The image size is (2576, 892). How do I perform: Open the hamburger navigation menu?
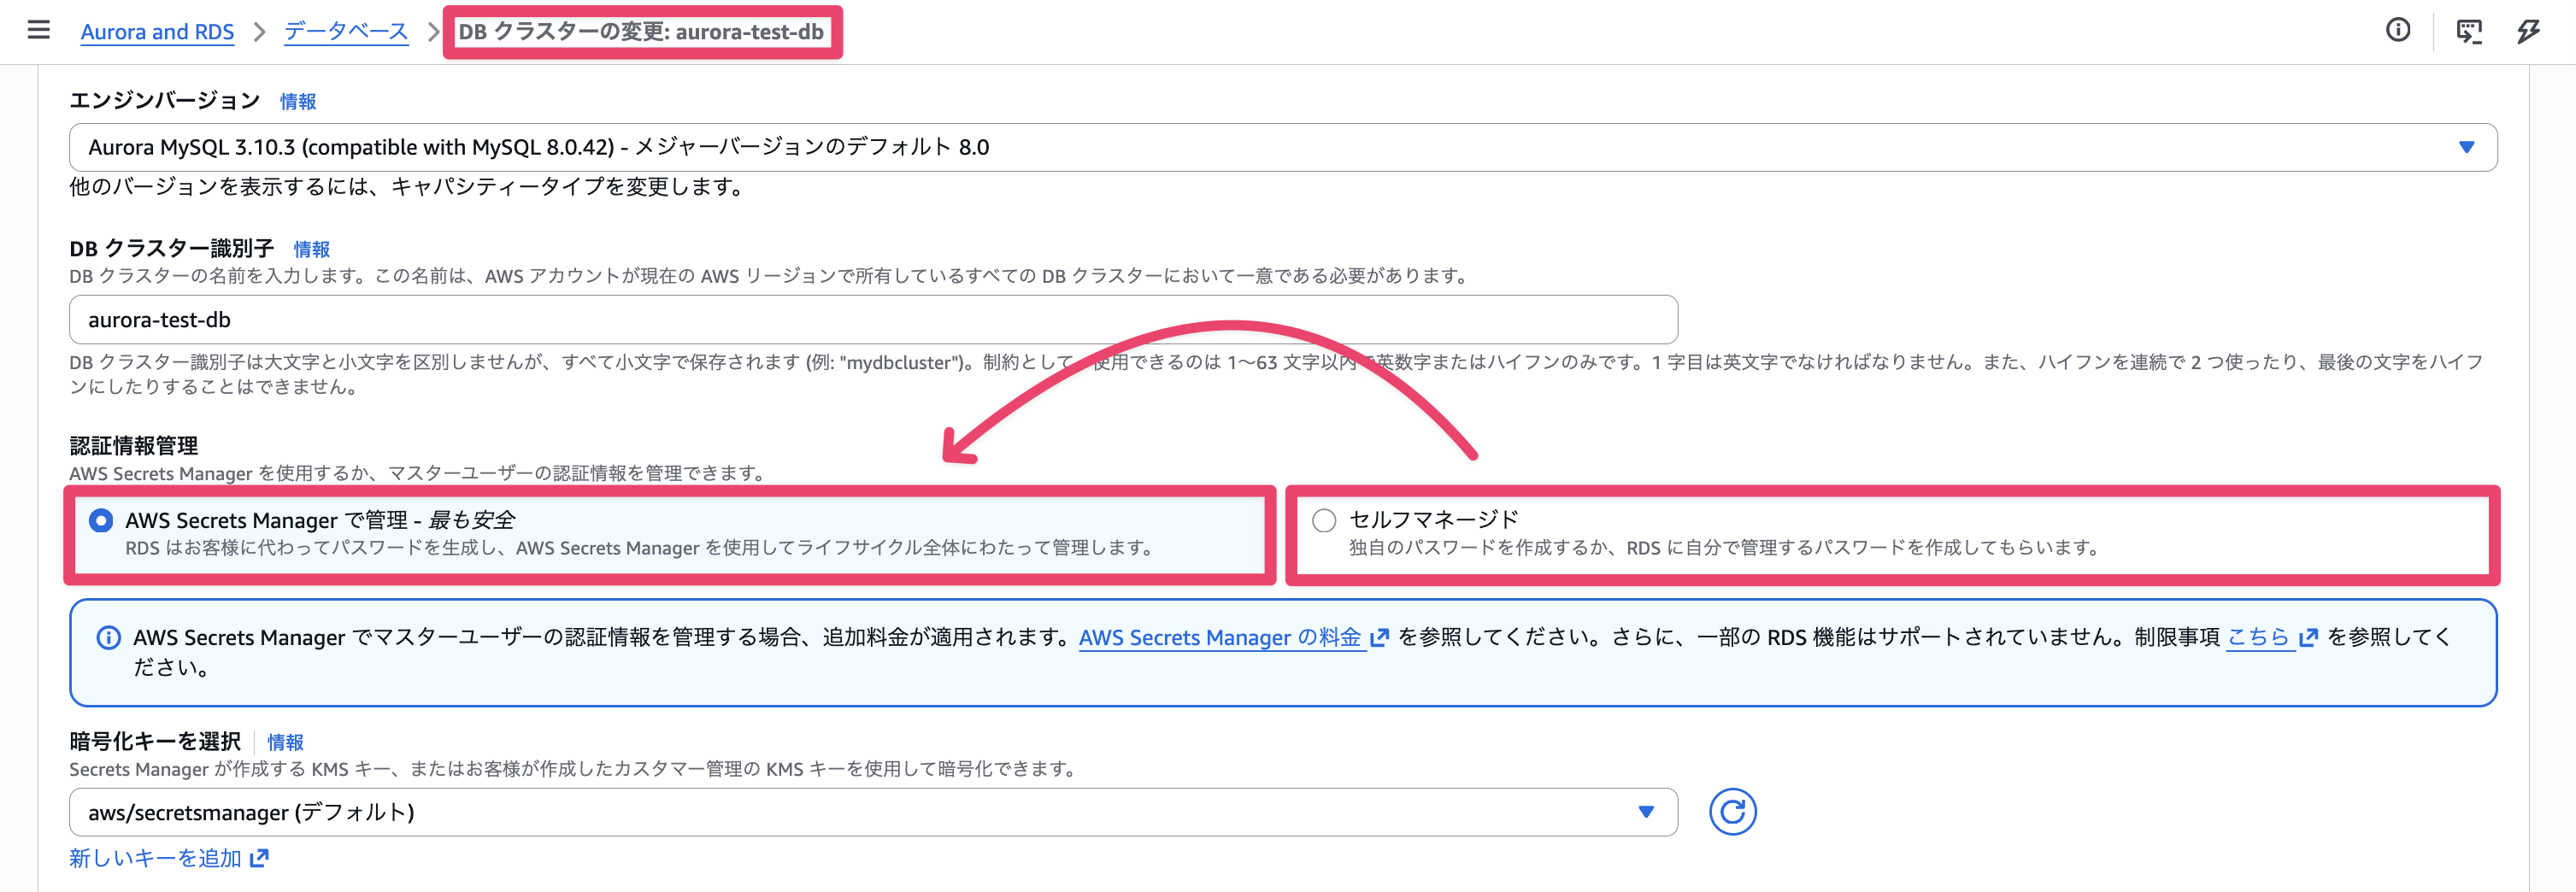(x=38, y=30)
